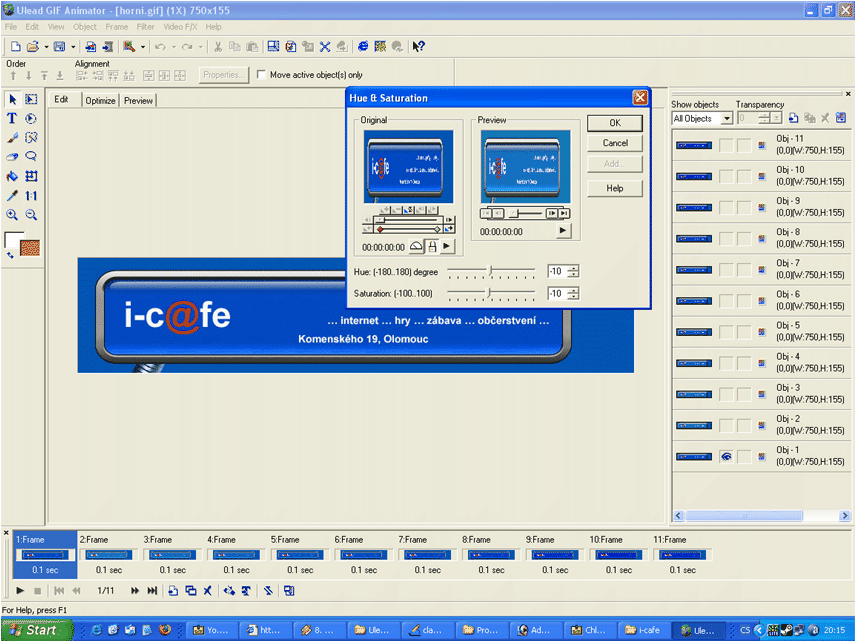Swap foreground and background colors arrow
This screenshot has height=641, width=855.
(x=10, y=255)
